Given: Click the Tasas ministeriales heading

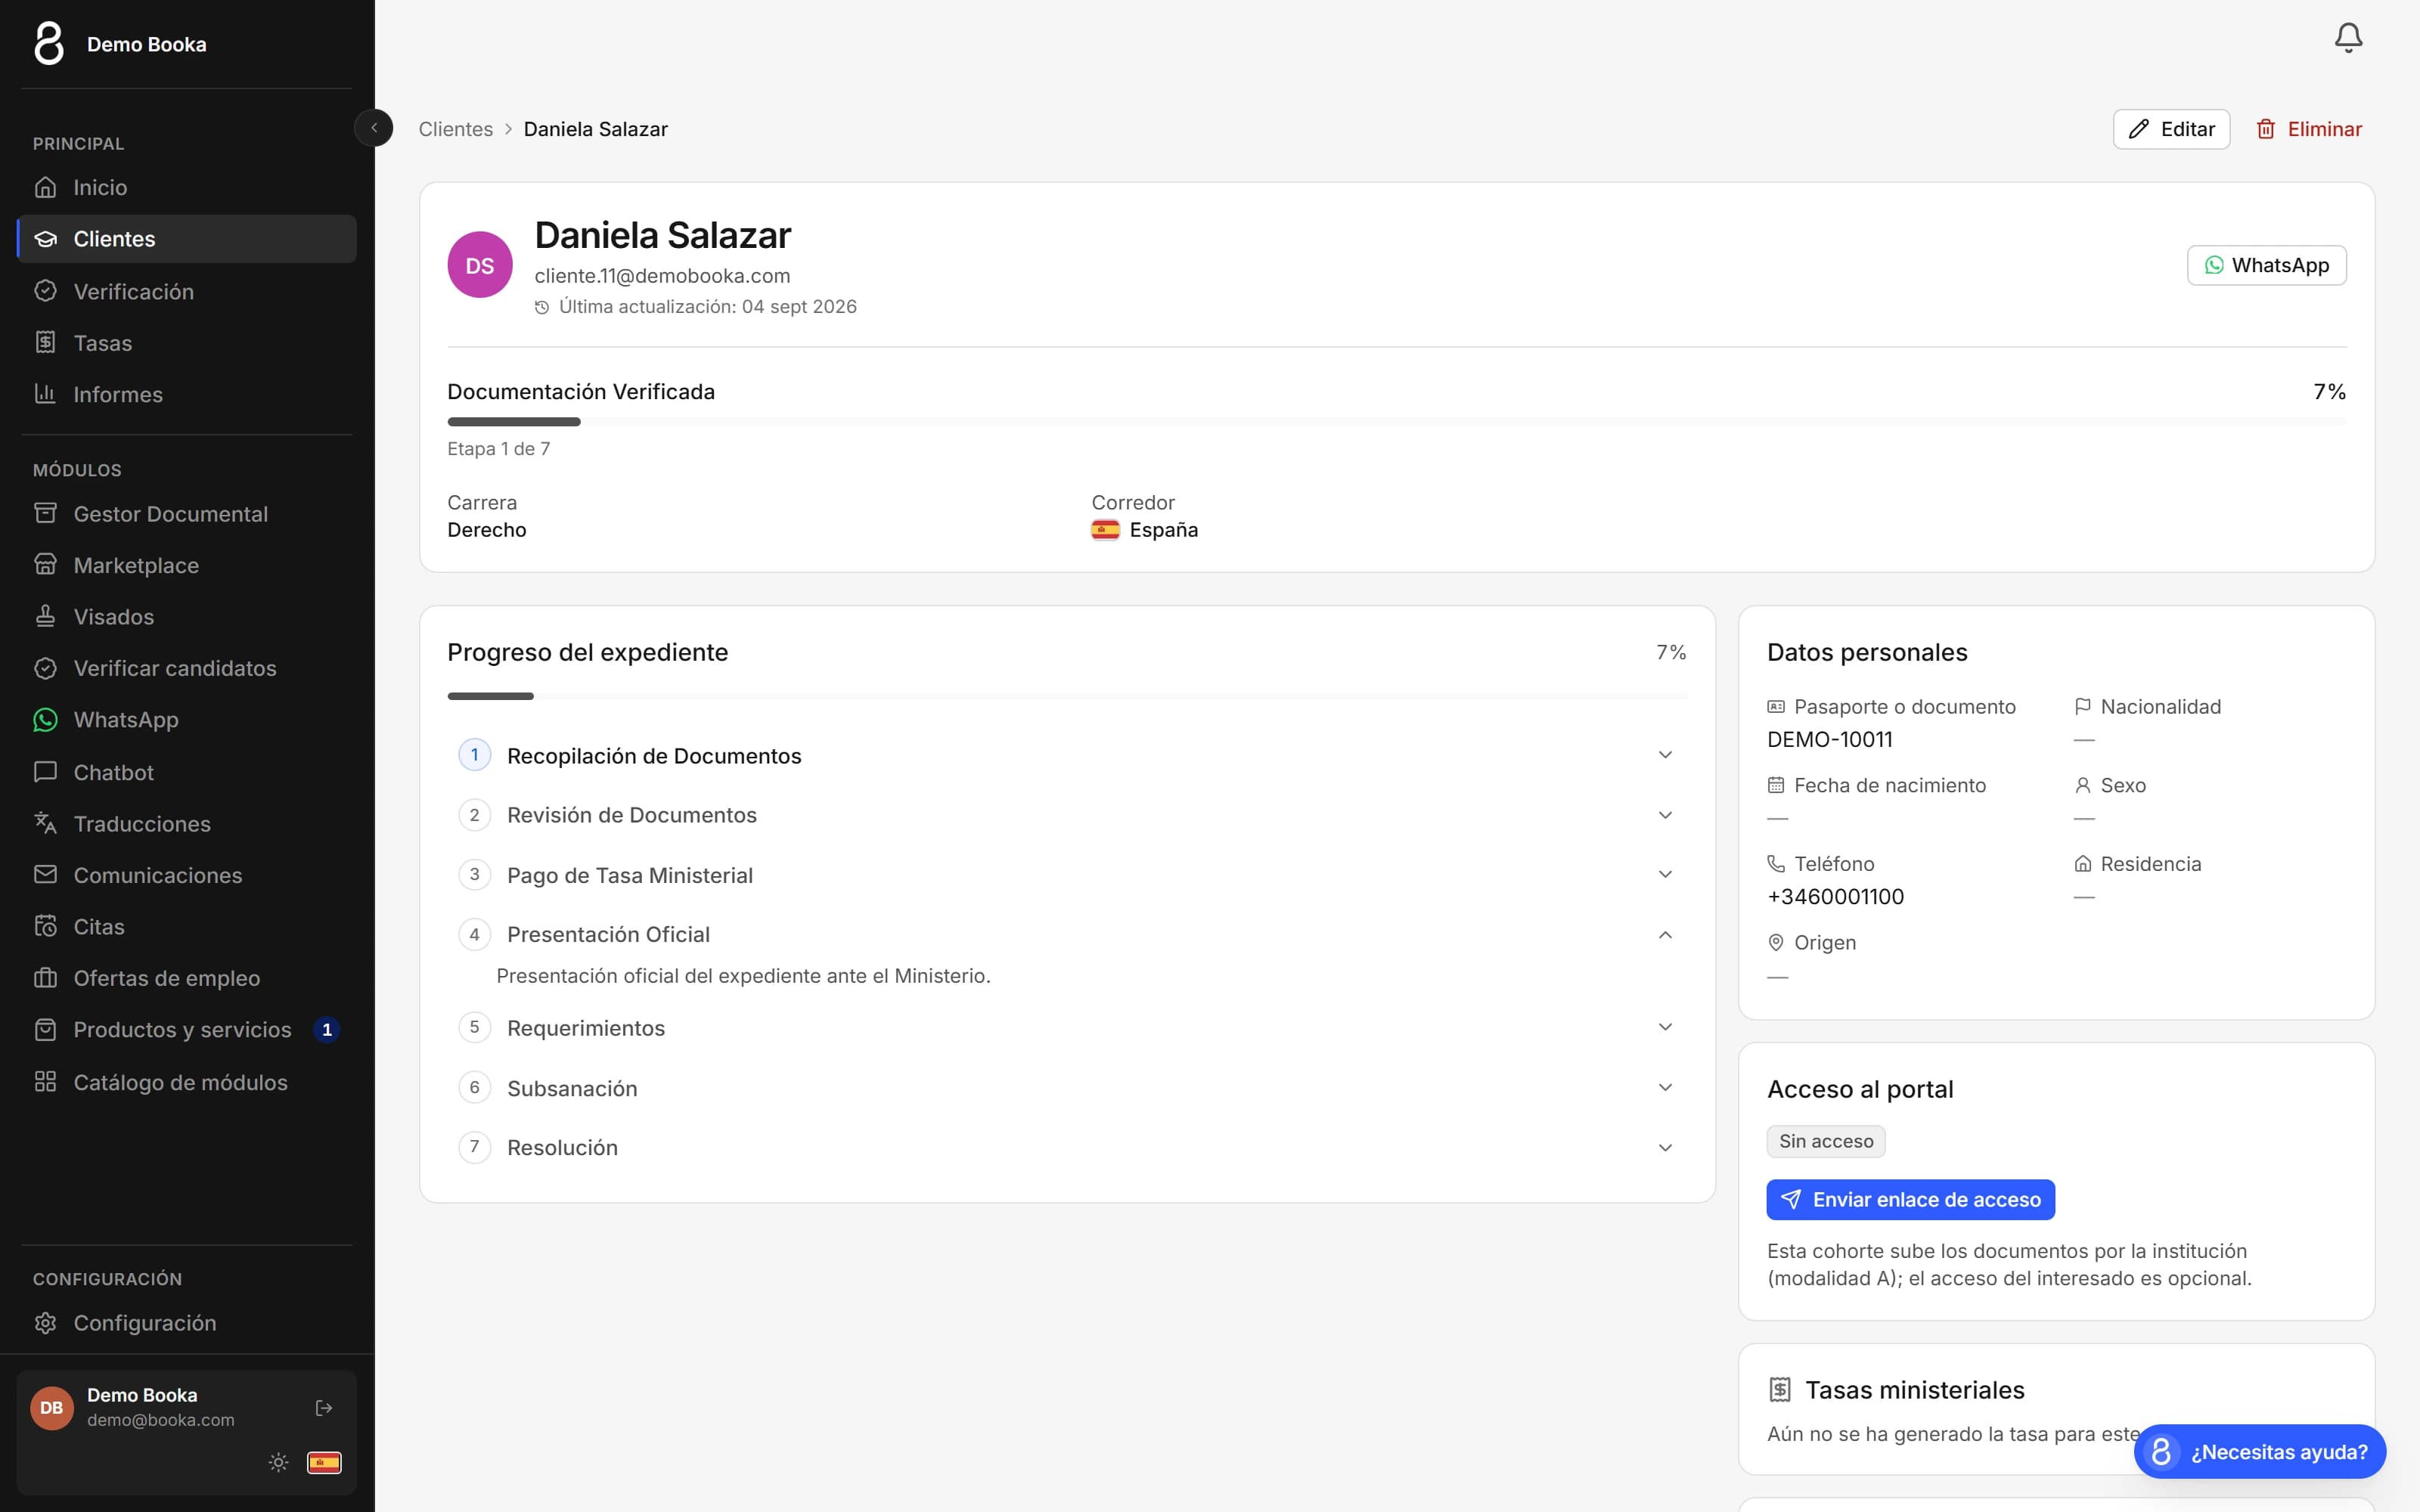Looking at the screenshot, I should (x=1914, y=1390).
